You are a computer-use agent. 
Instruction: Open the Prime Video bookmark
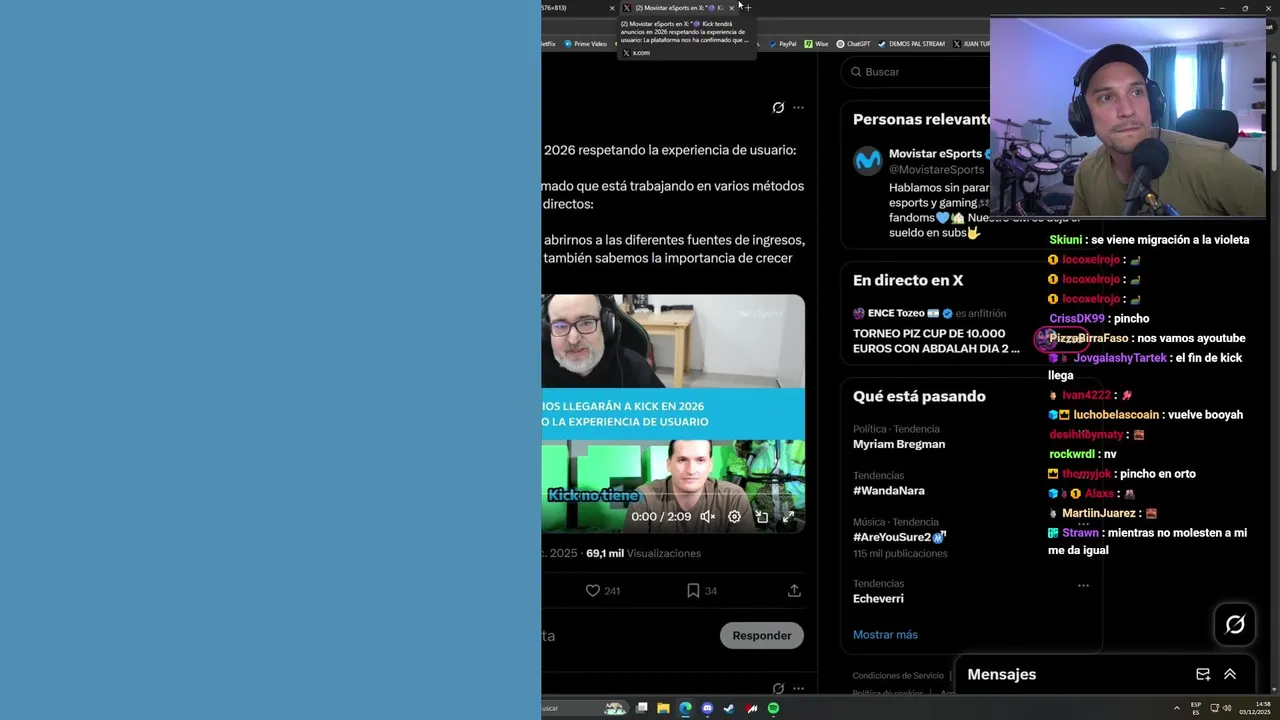585,44
